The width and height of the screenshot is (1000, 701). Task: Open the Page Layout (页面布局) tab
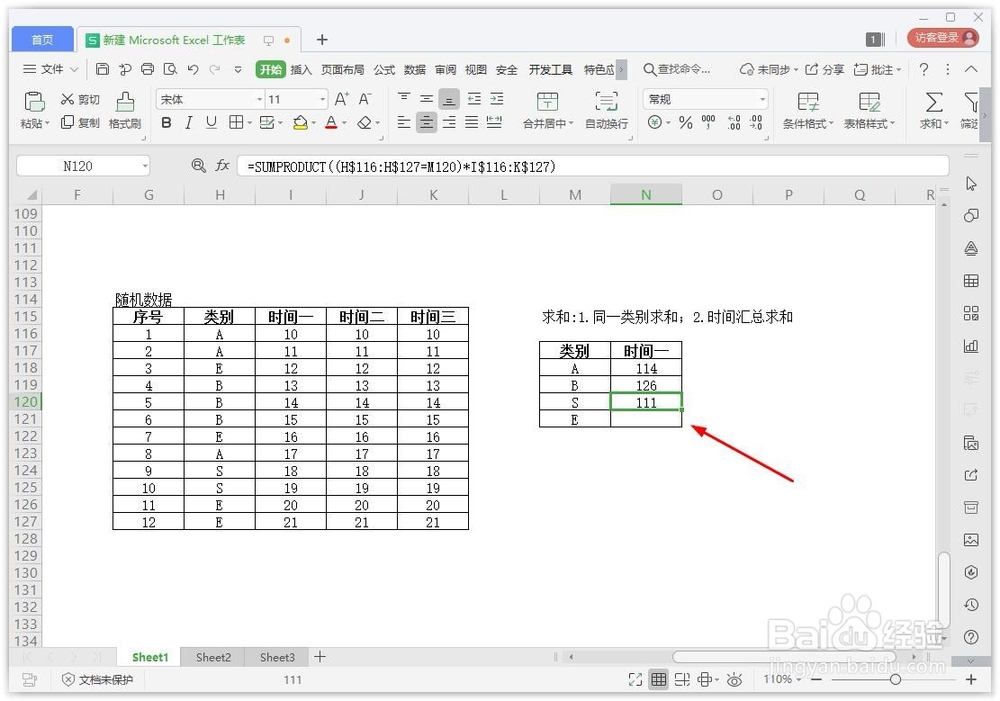tap(342, 69)
